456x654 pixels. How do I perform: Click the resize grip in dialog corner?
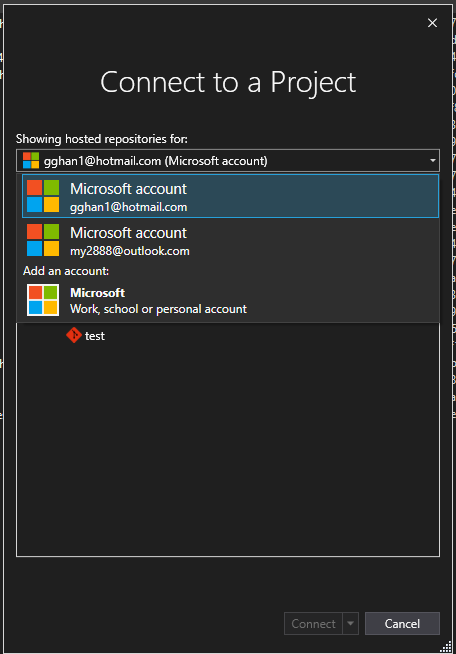[446, 646]
